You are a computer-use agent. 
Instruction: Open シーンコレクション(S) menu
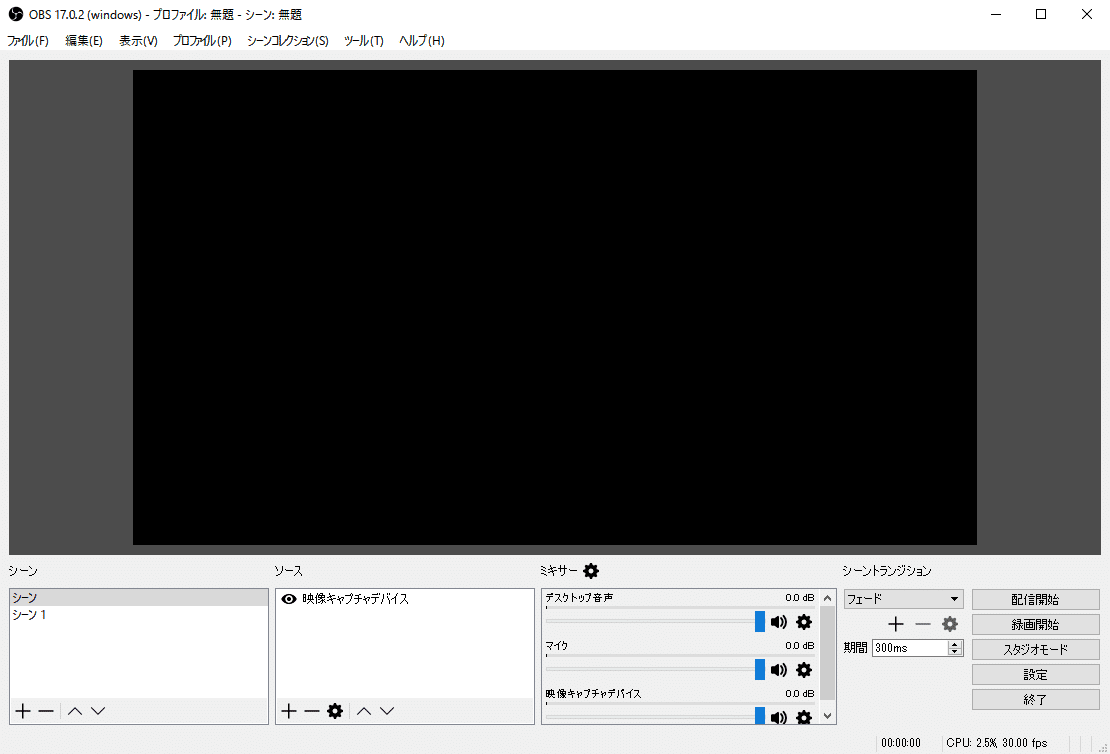[x=287, y=40]
